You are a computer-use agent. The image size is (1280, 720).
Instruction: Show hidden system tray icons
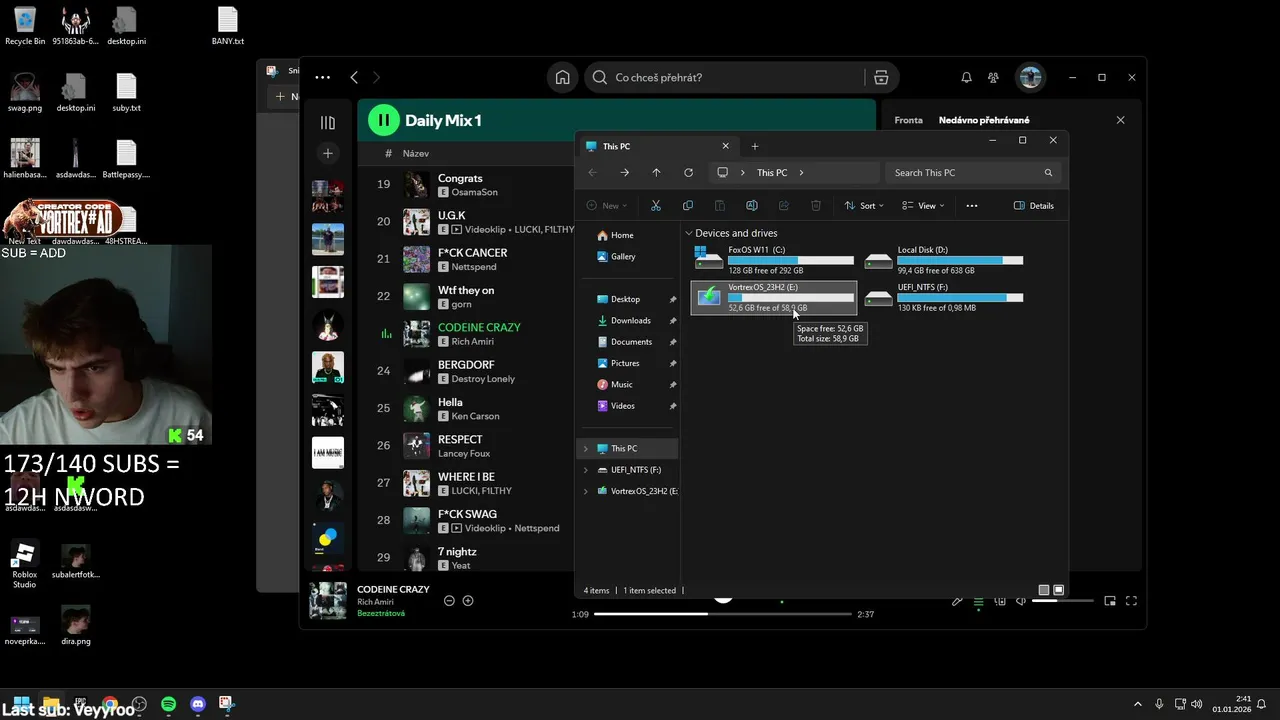tap(1137, 704)
